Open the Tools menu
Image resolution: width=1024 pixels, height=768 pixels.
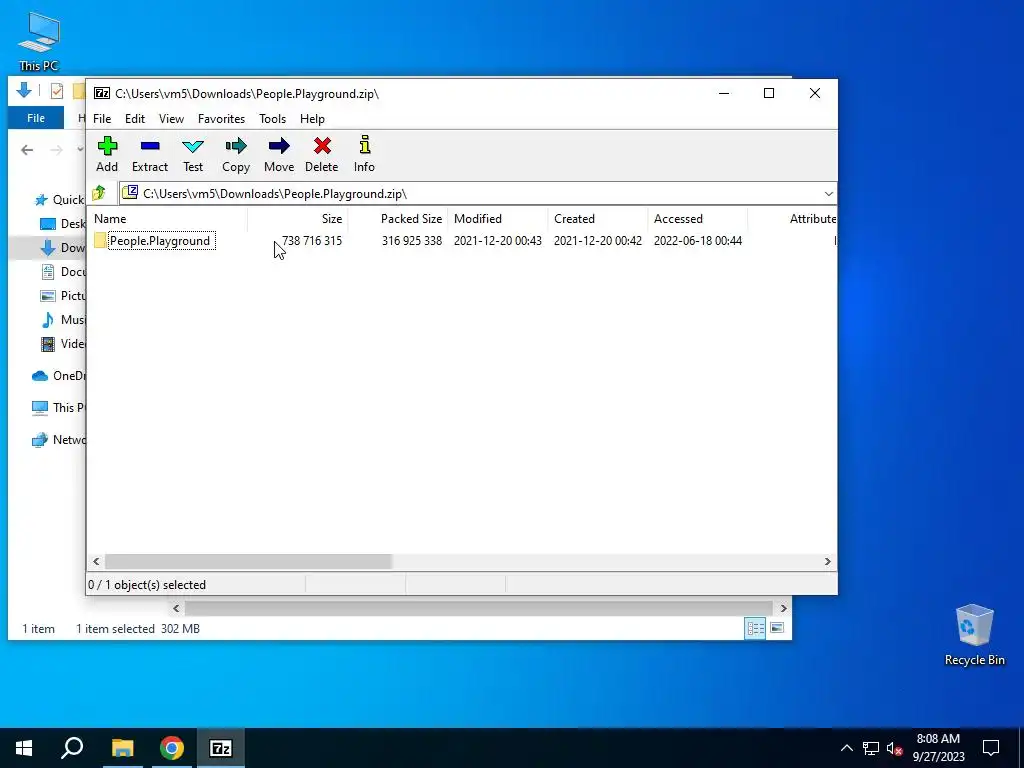click(x=272, y=119)
